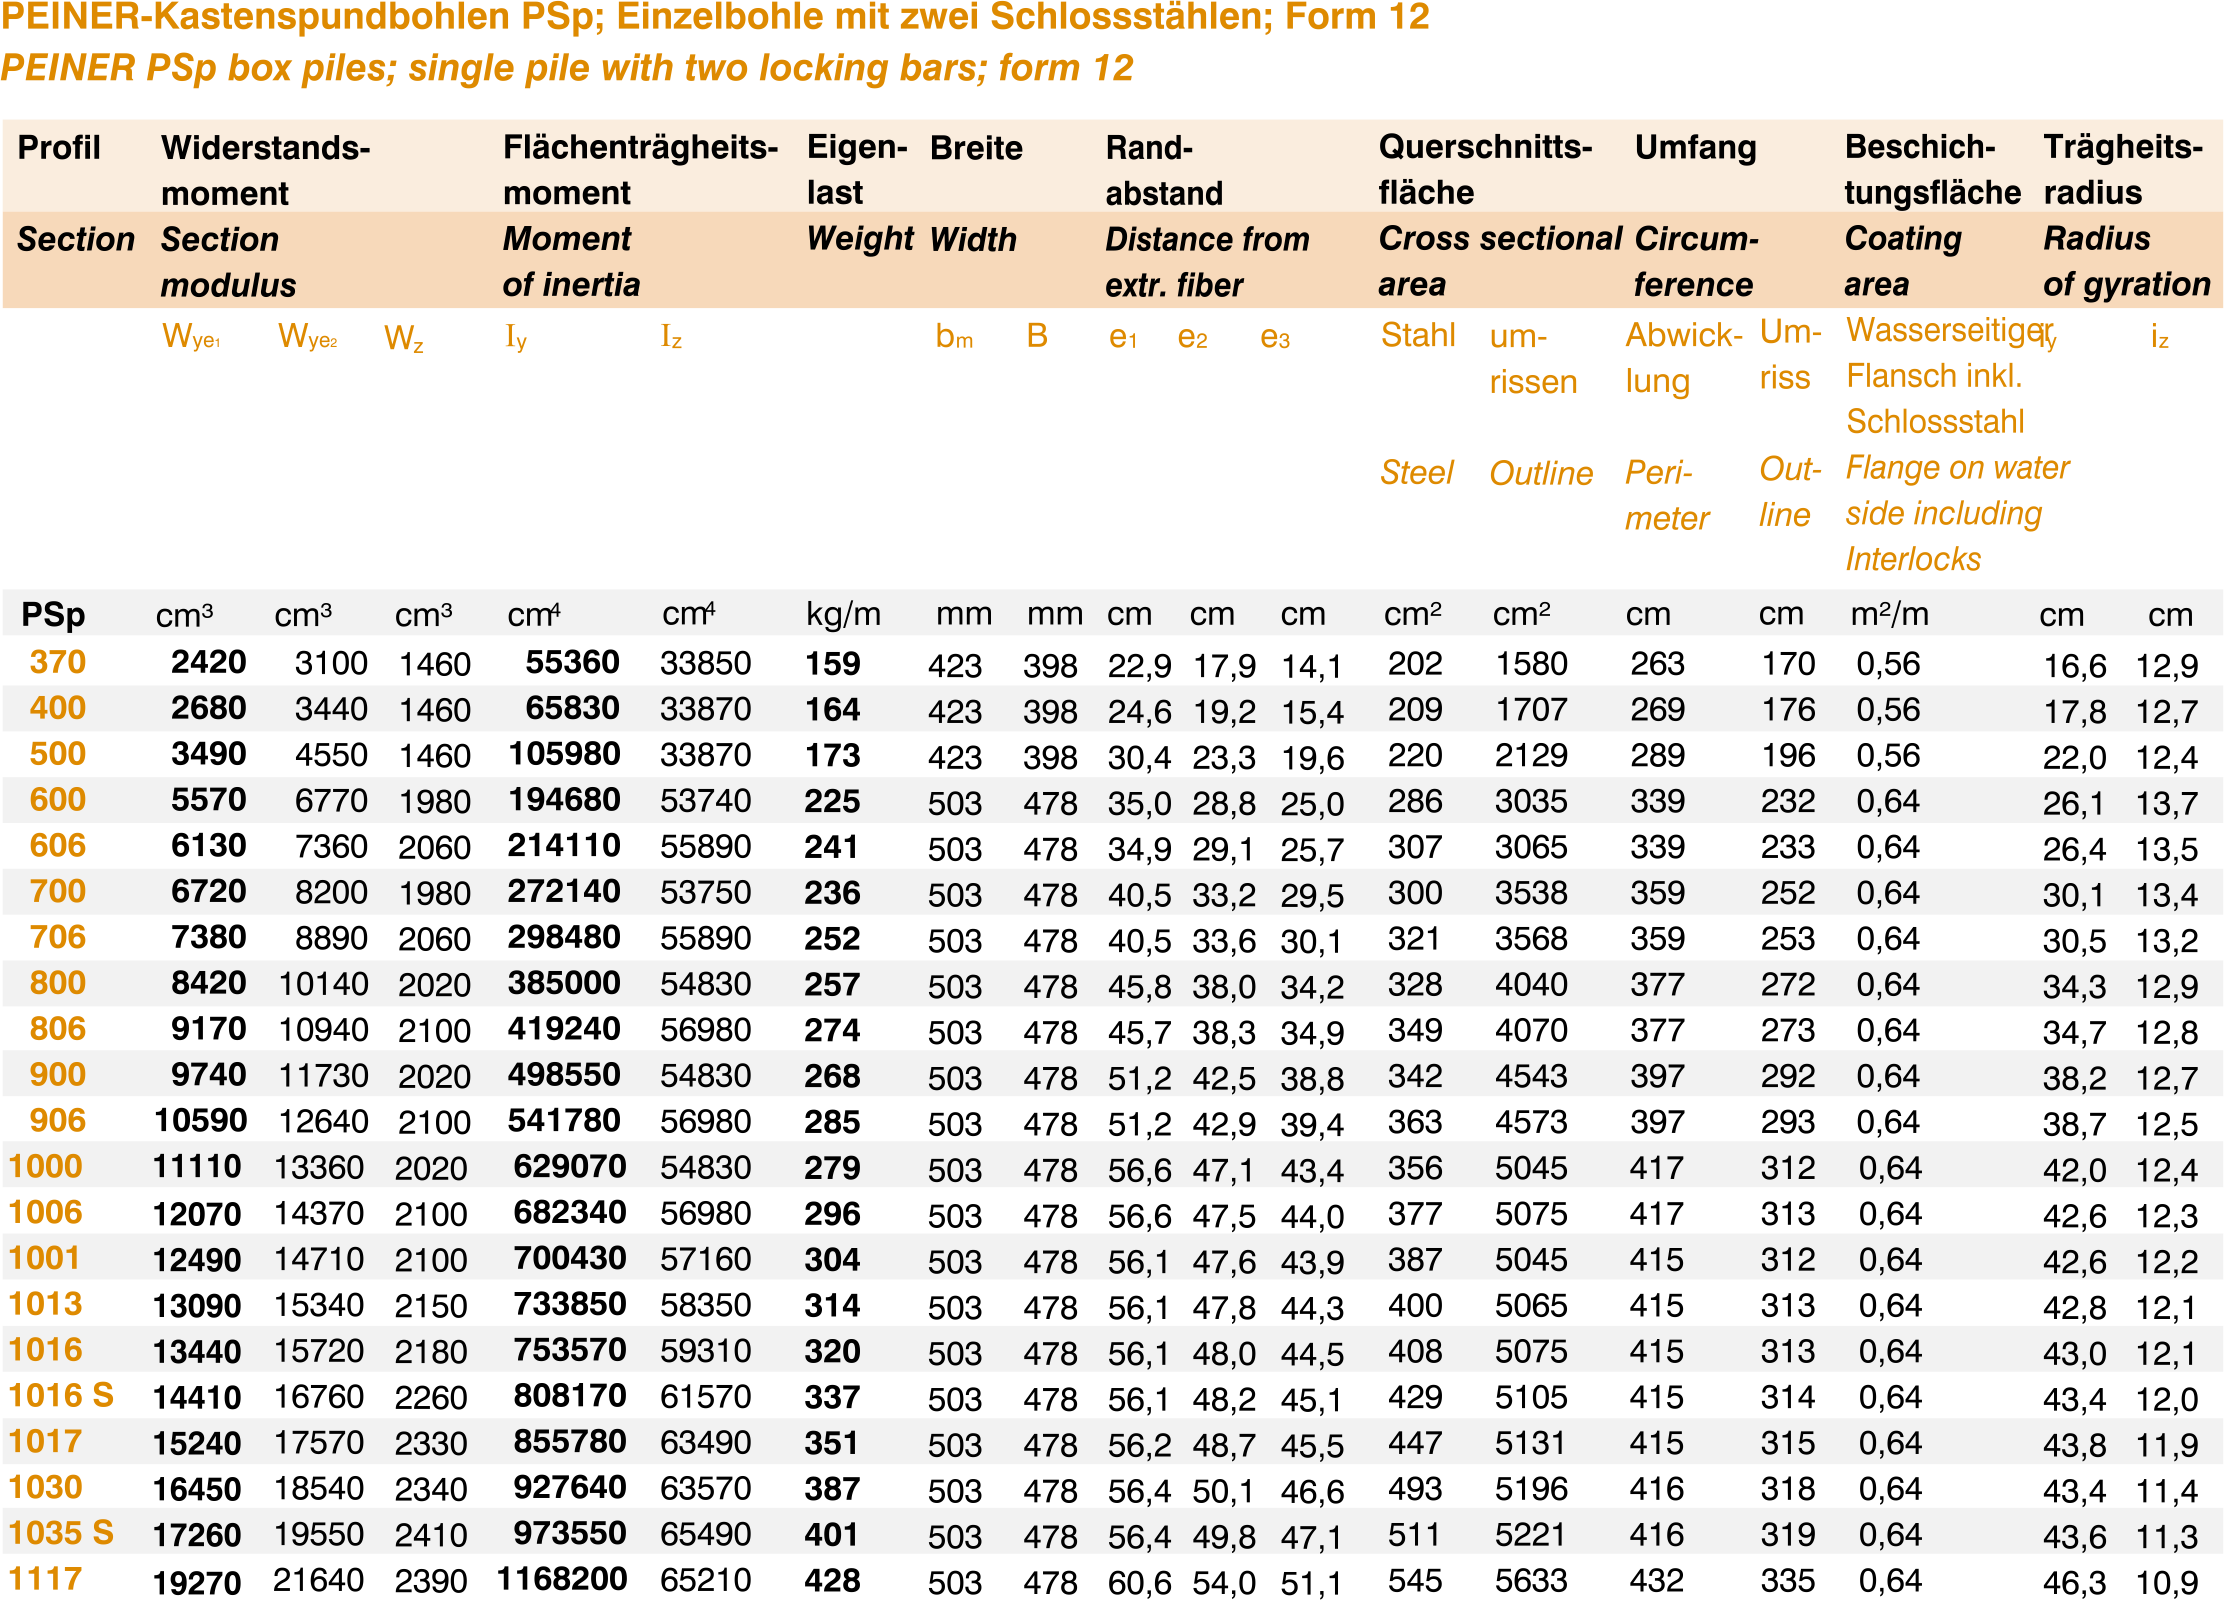
Task: Select the PSp 606 profile label
Action: 57,845
